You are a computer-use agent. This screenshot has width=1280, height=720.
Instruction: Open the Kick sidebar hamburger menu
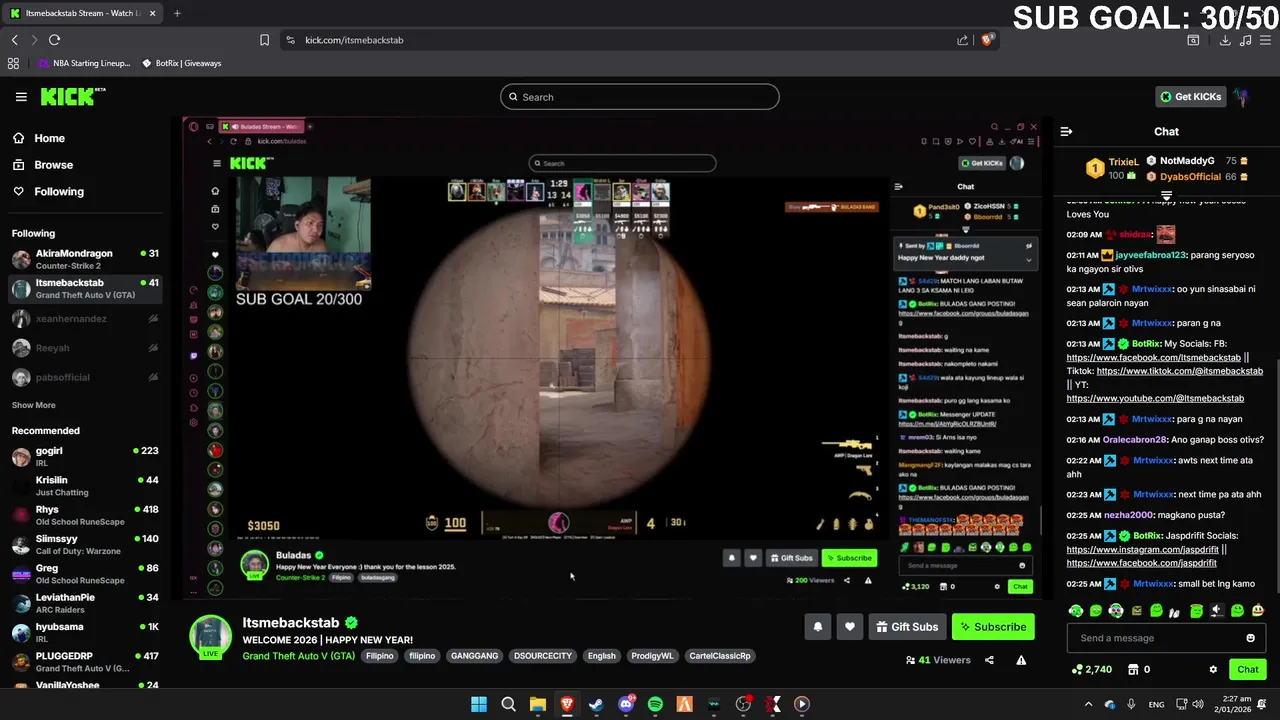point(21,97)
